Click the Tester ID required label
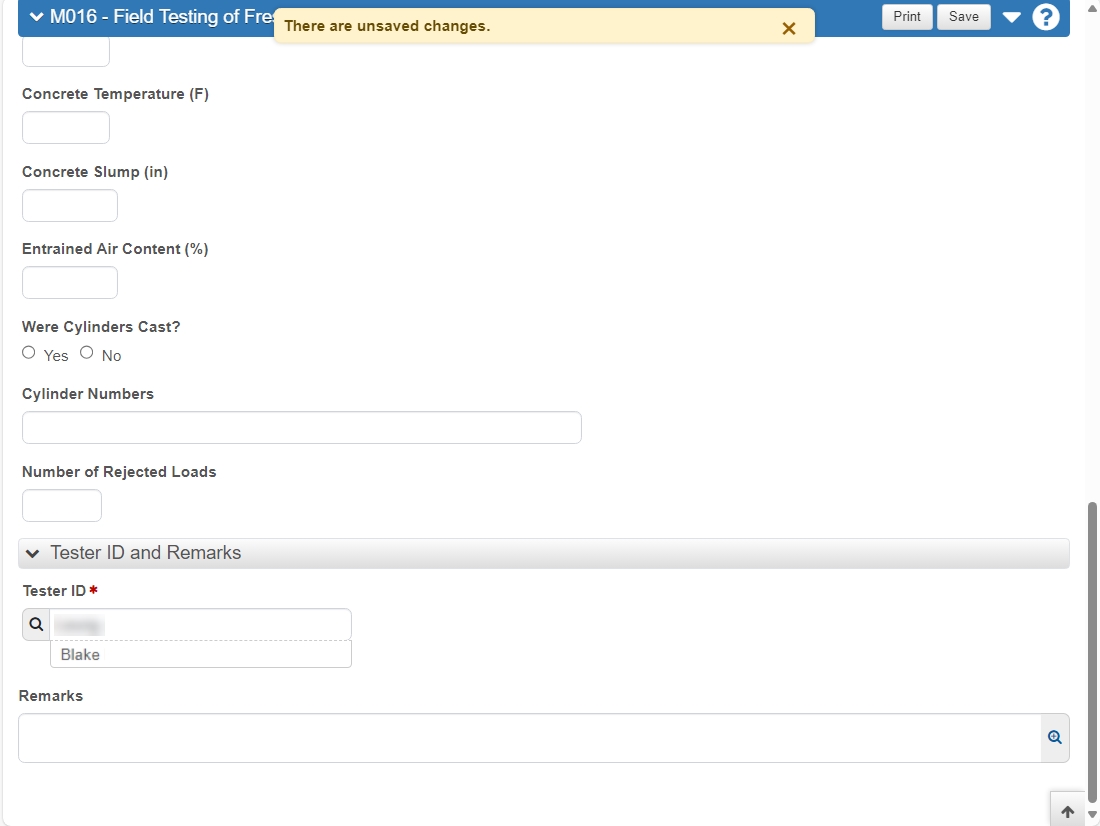Viewport: 1100px width, 826px height. [x=60, y=591]
